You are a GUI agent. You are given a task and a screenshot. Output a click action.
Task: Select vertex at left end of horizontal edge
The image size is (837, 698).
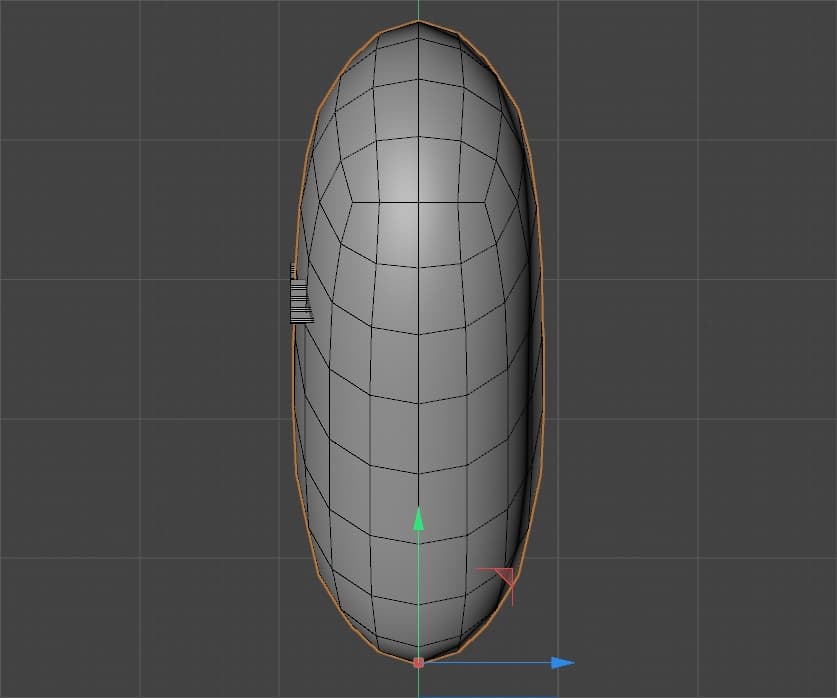(x=351, y=202)
